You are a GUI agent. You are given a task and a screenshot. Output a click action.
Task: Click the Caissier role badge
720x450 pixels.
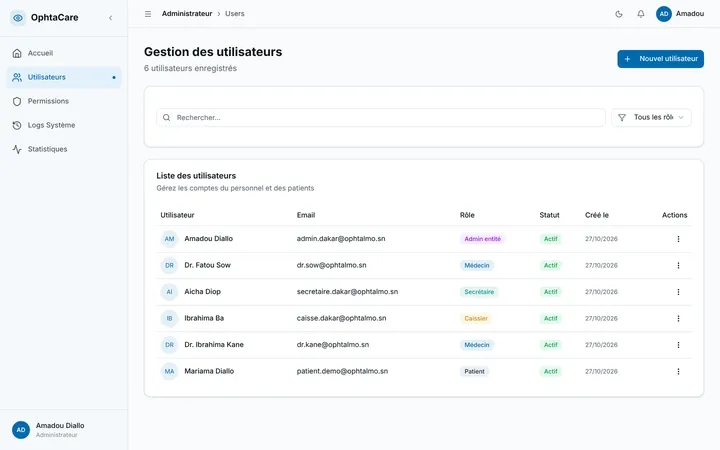pyautogui.click(x=476, y=318)
